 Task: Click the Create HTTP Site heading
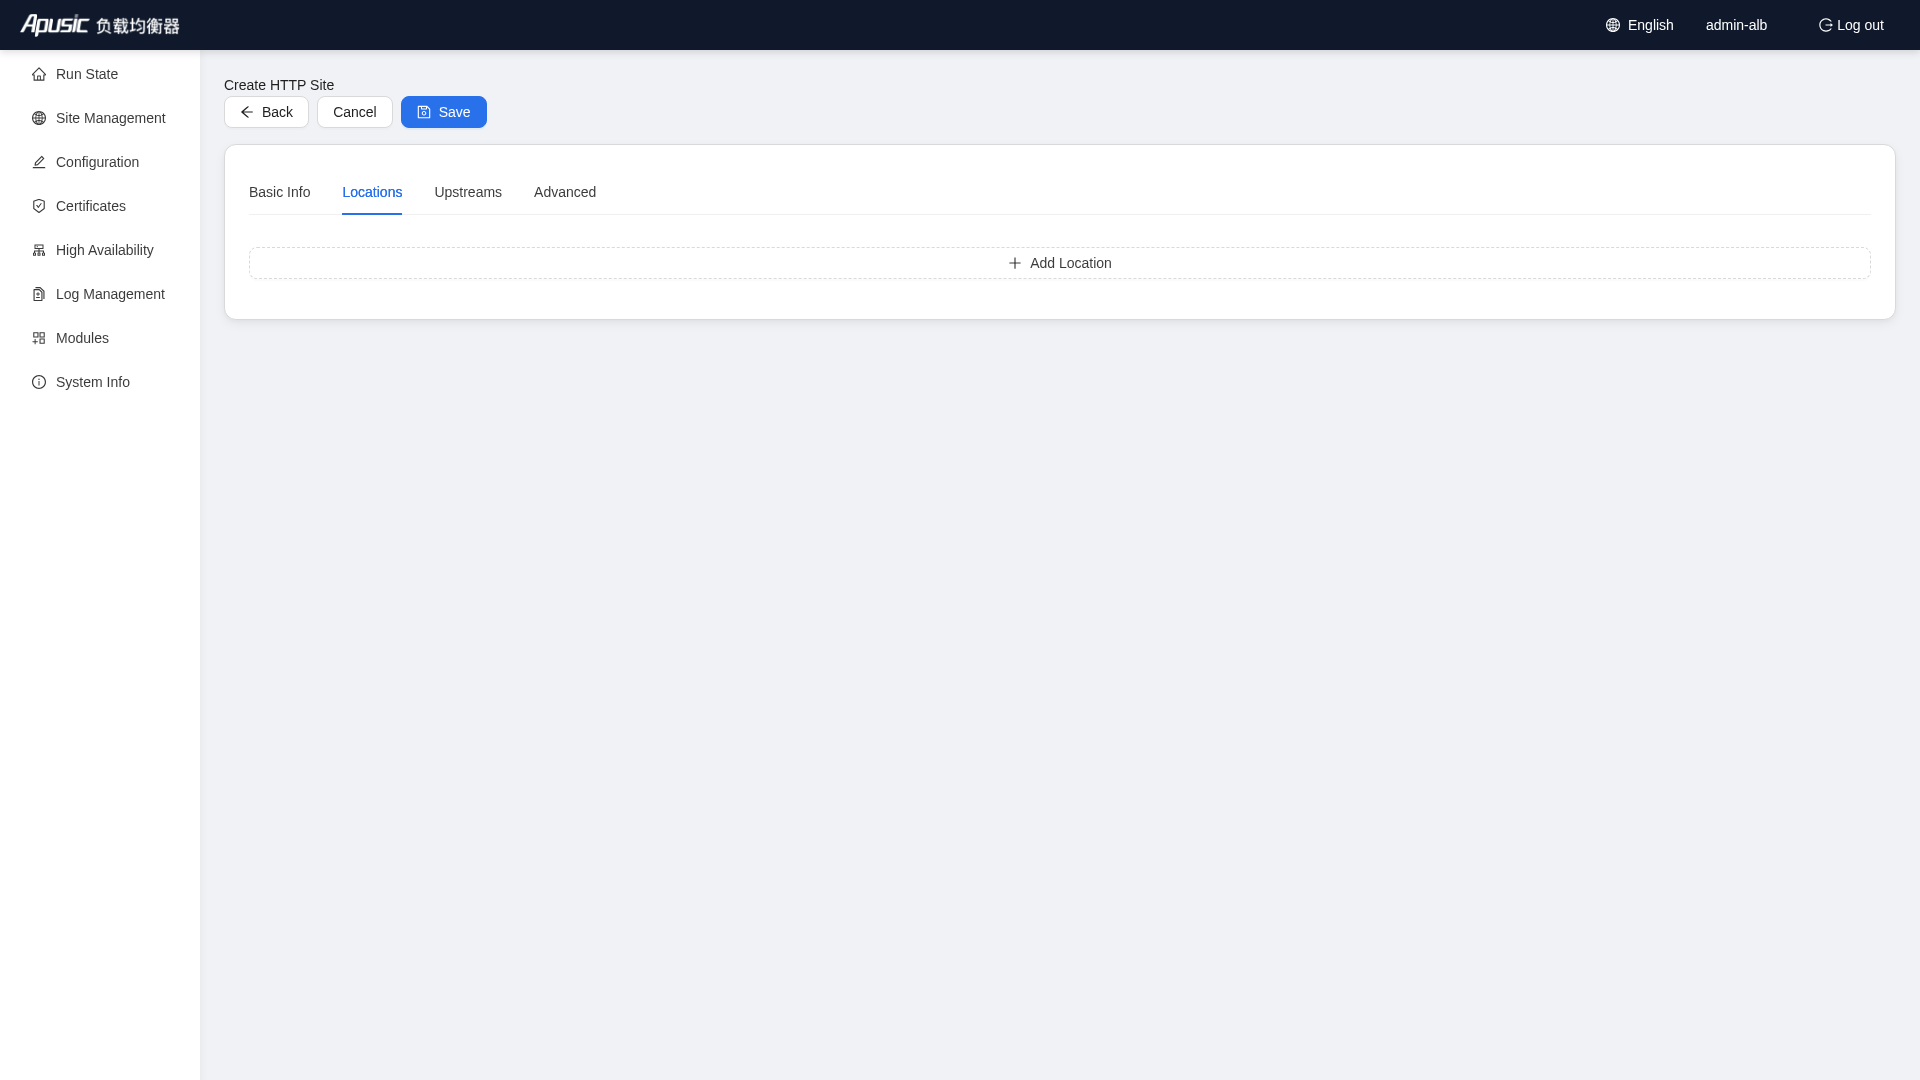coord(279,85)
